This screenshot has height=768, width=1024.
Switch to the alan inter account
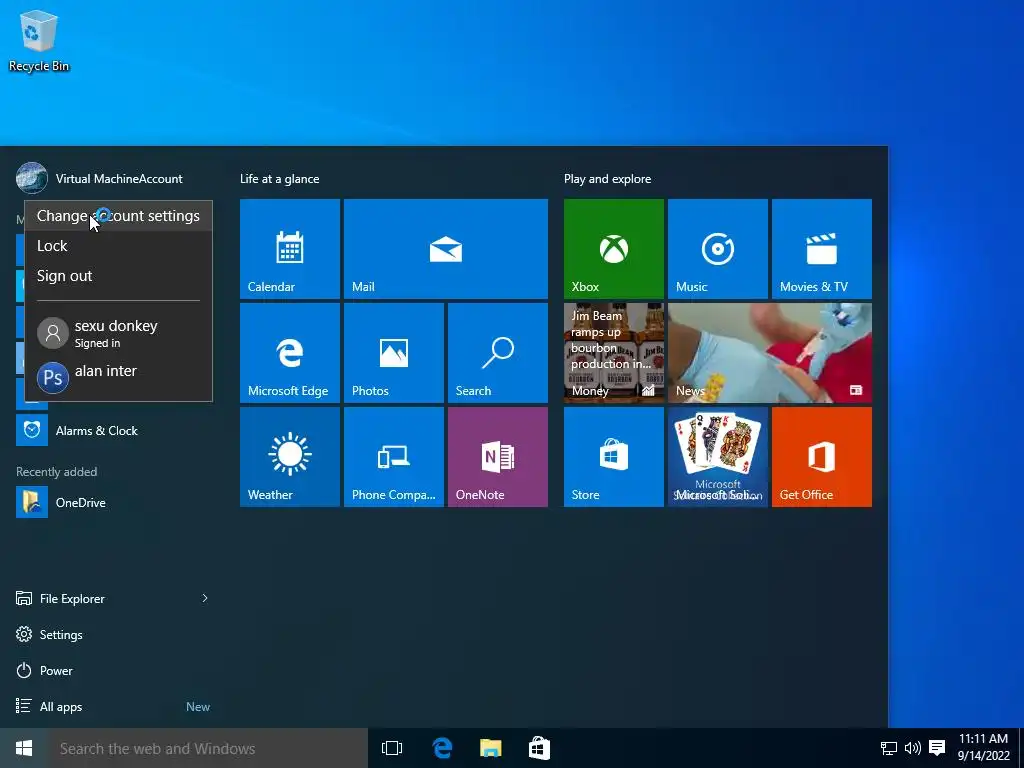click(x=118, y=377)
